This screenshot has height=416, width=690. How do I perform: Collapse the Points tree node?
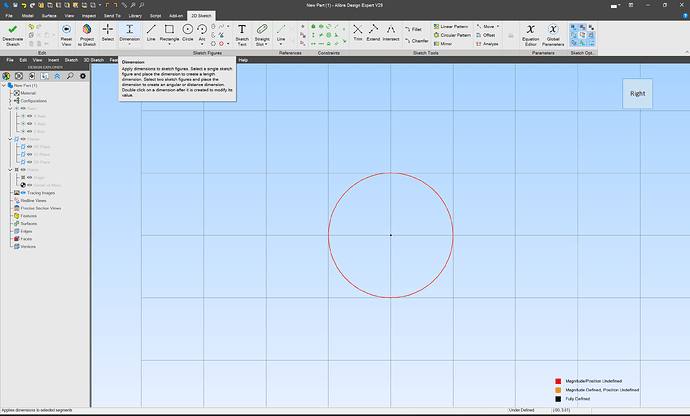tap(10, 169)
